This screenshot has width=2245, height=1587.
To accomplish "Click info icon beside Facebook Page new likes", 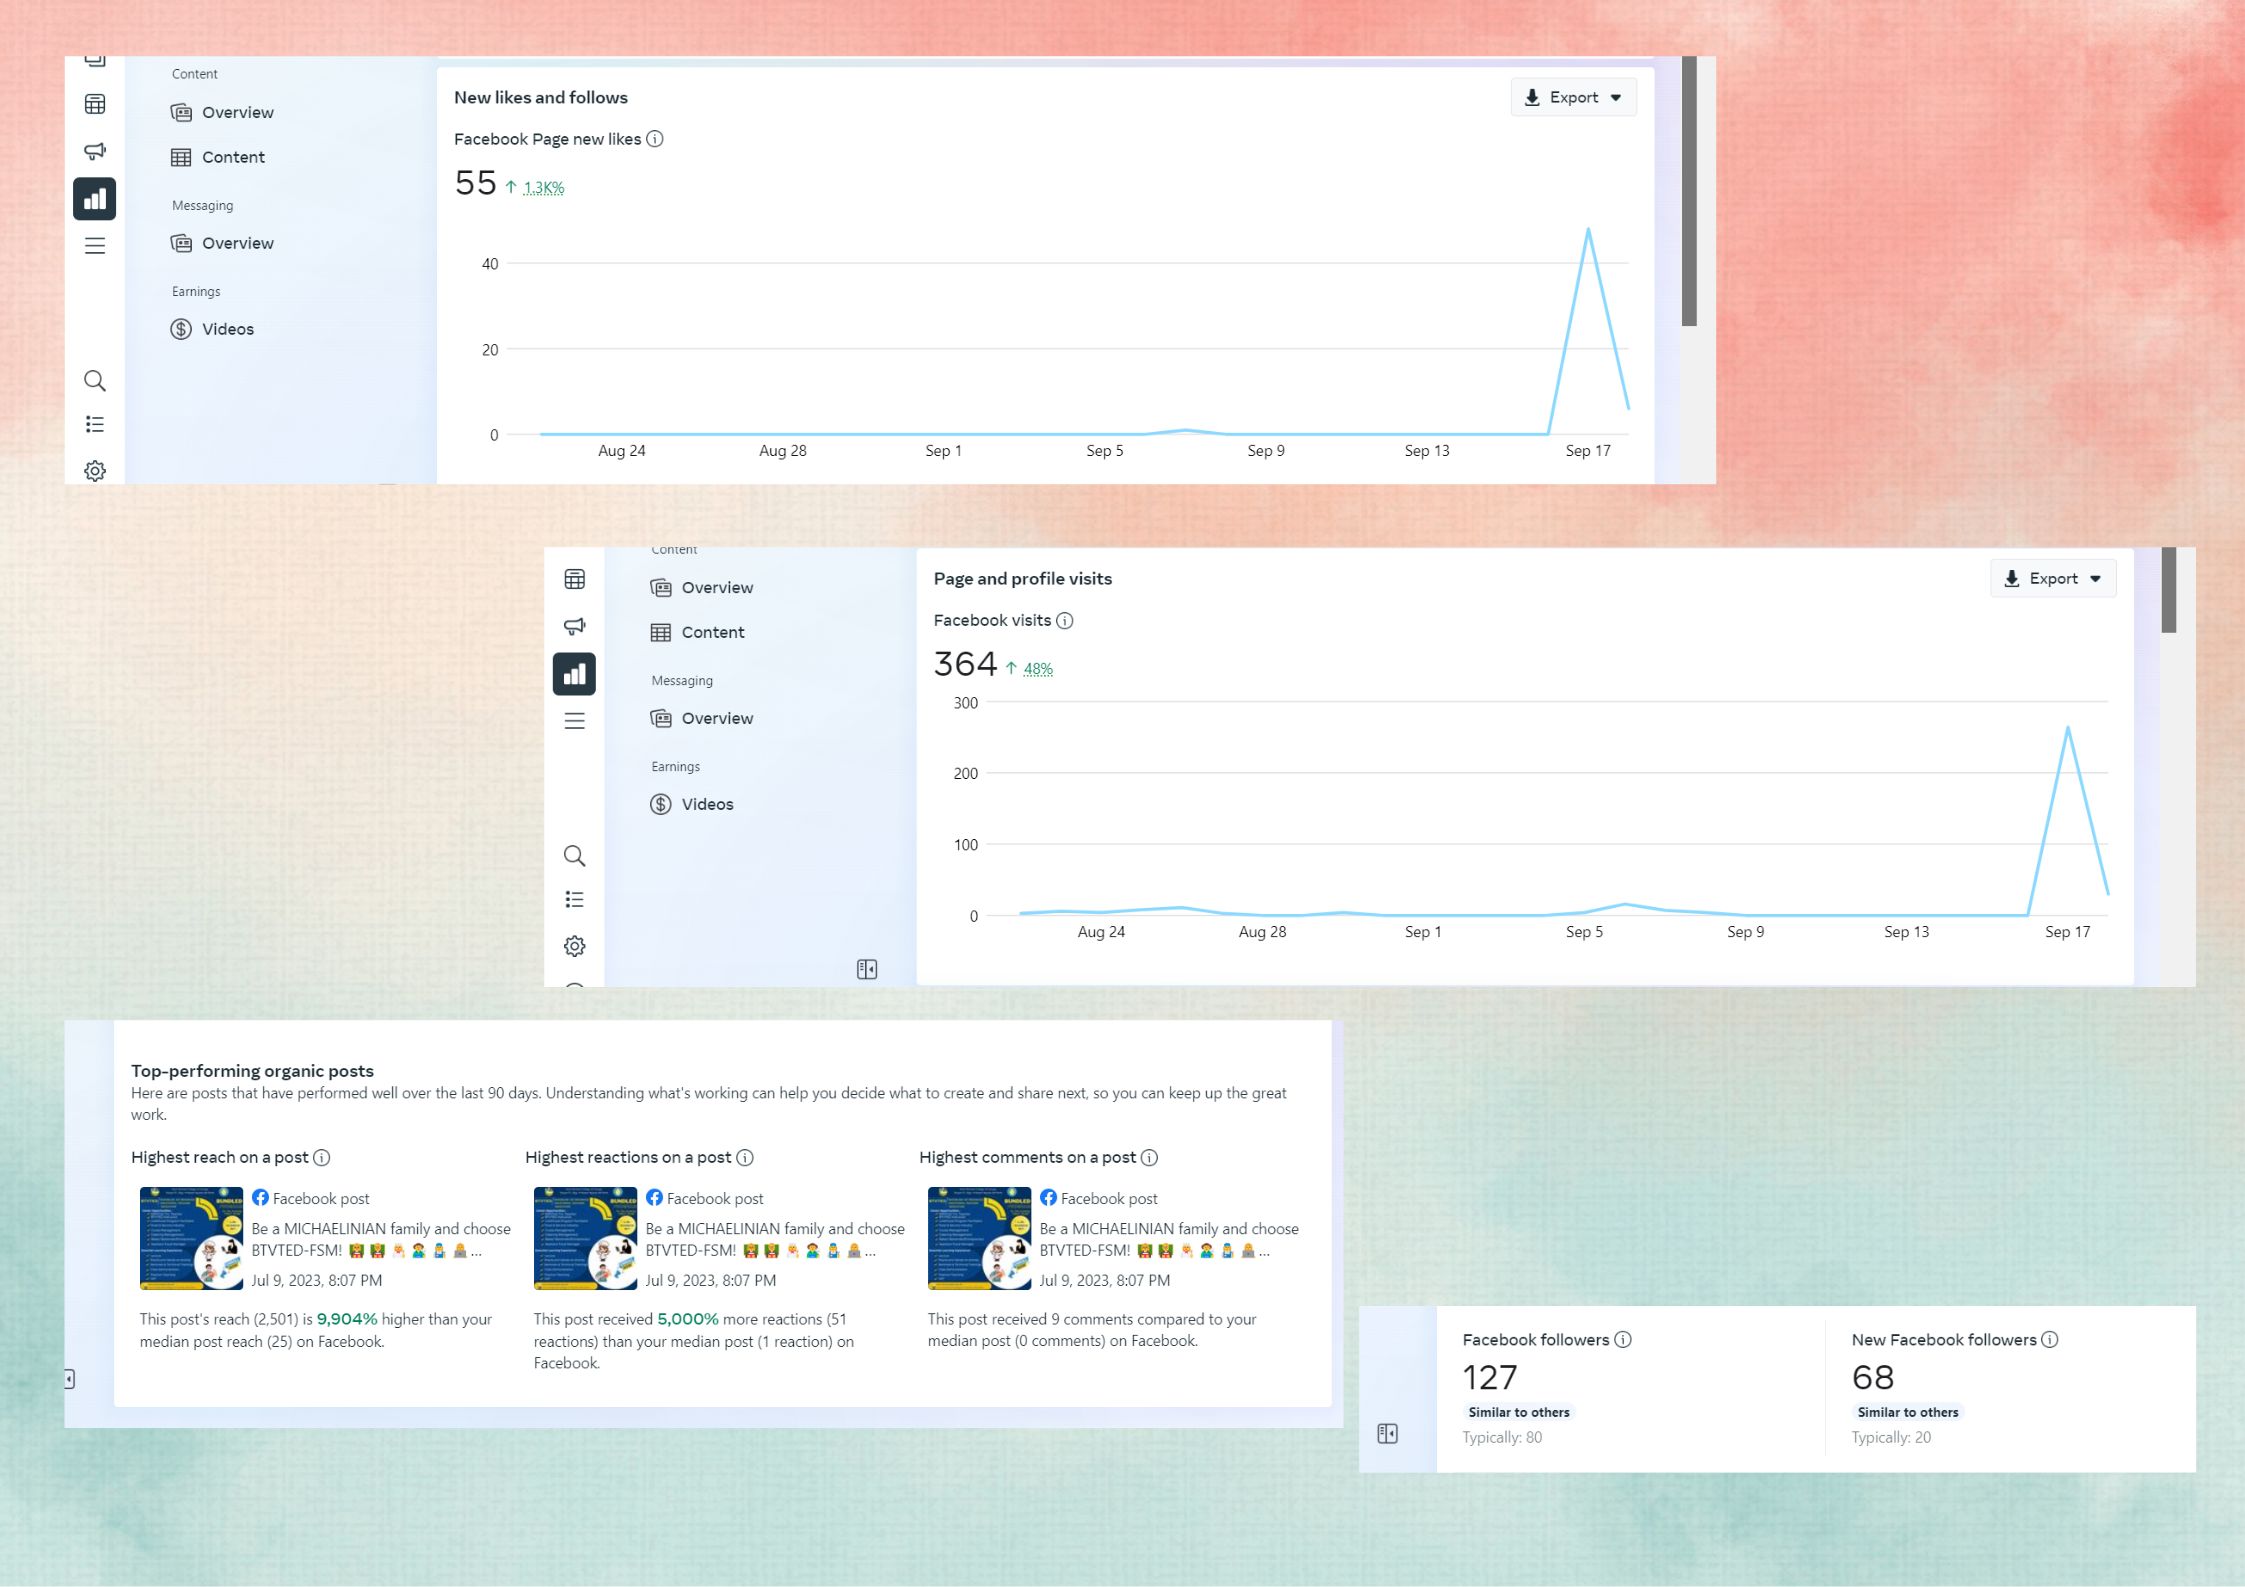I will (655, 139).
